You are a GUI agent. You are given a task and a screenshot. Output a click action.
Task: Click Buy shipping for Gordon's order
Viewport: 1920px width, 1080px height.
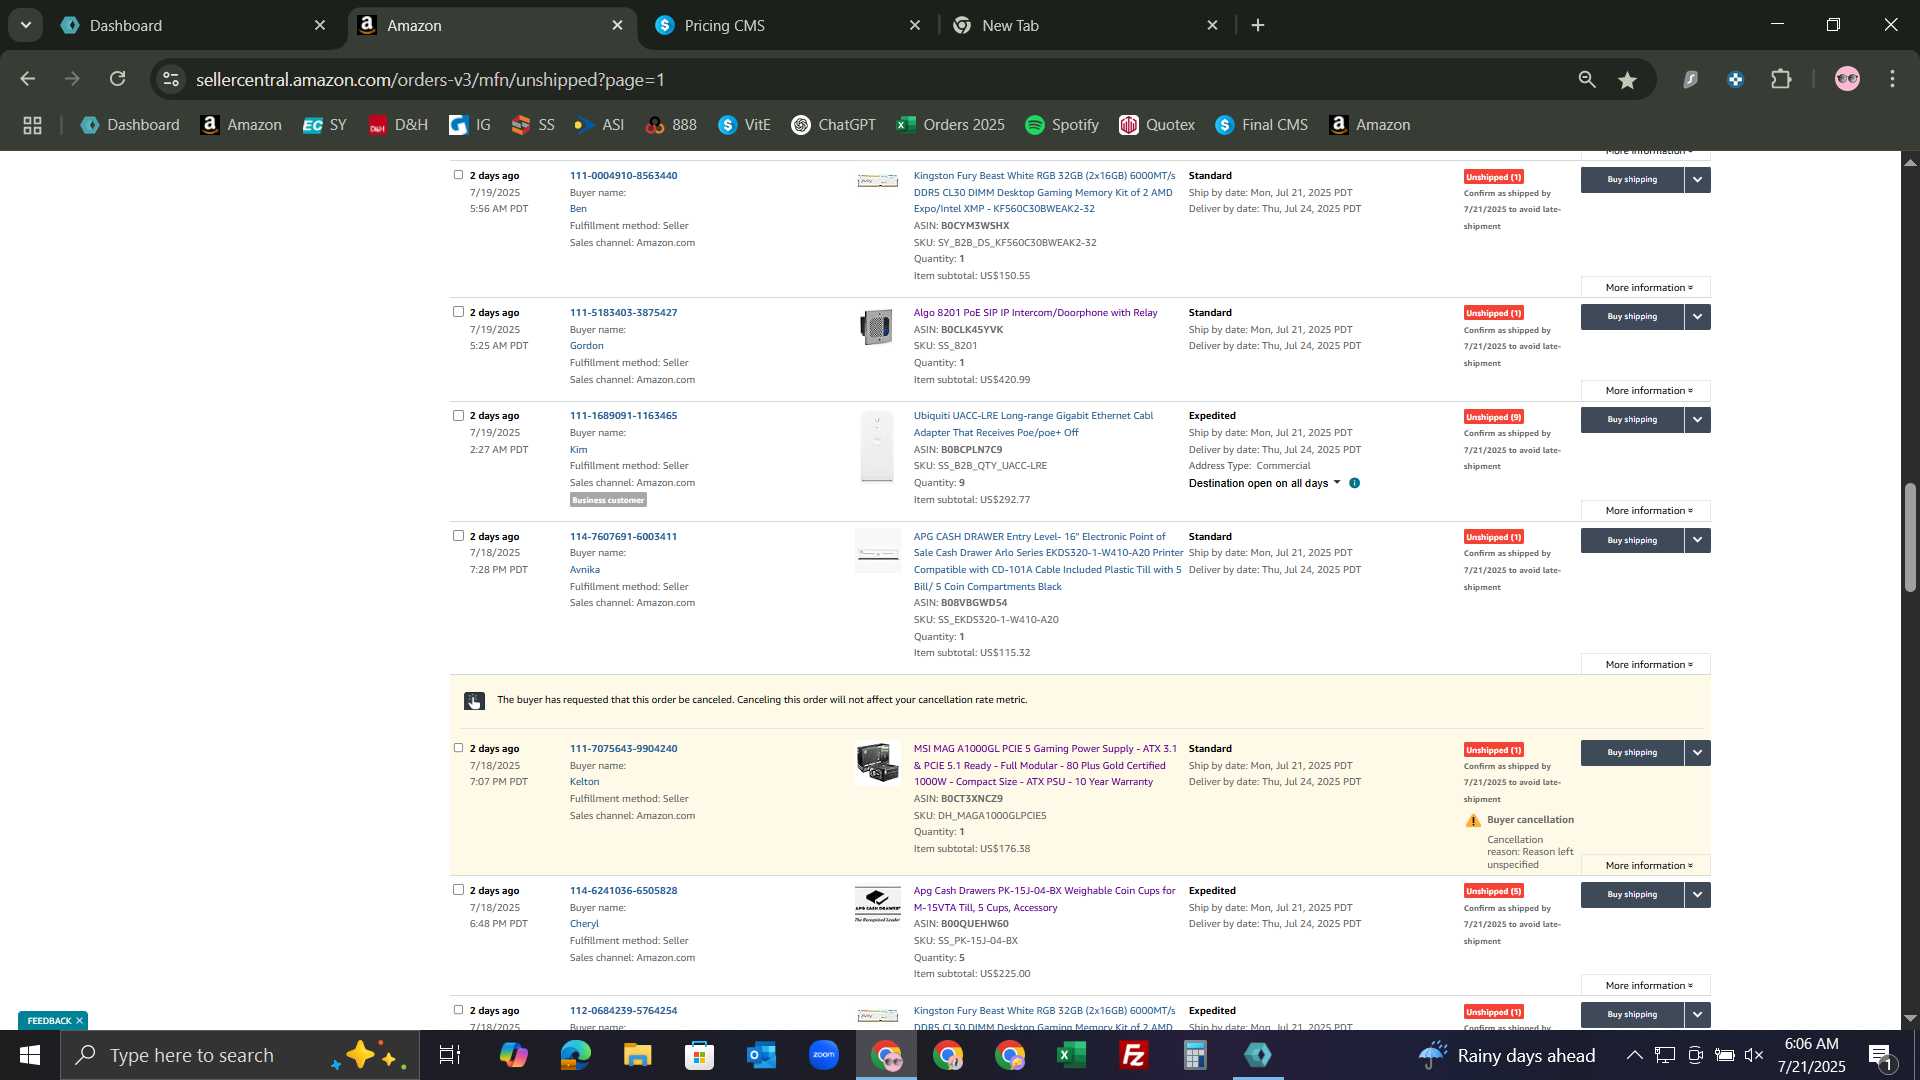click(1632, 317)
